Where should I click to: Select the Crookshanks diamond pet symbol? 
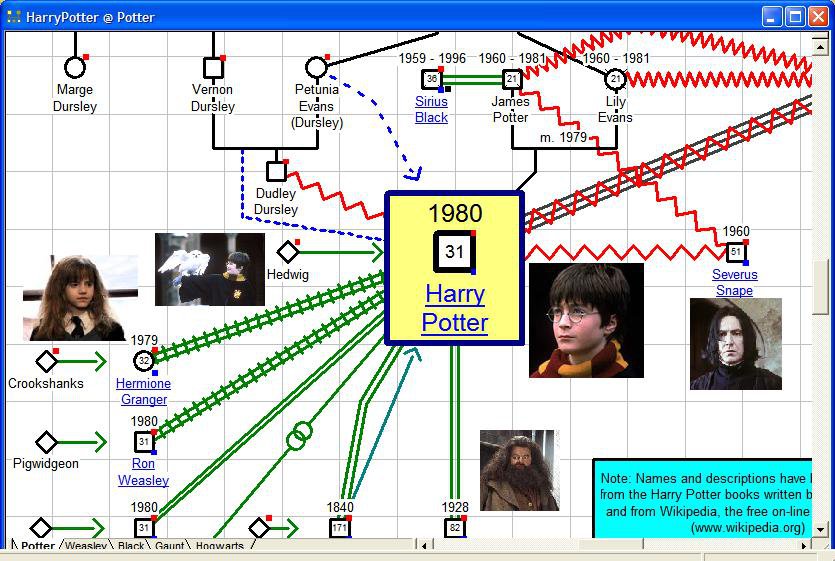click(x=46, y=361)
